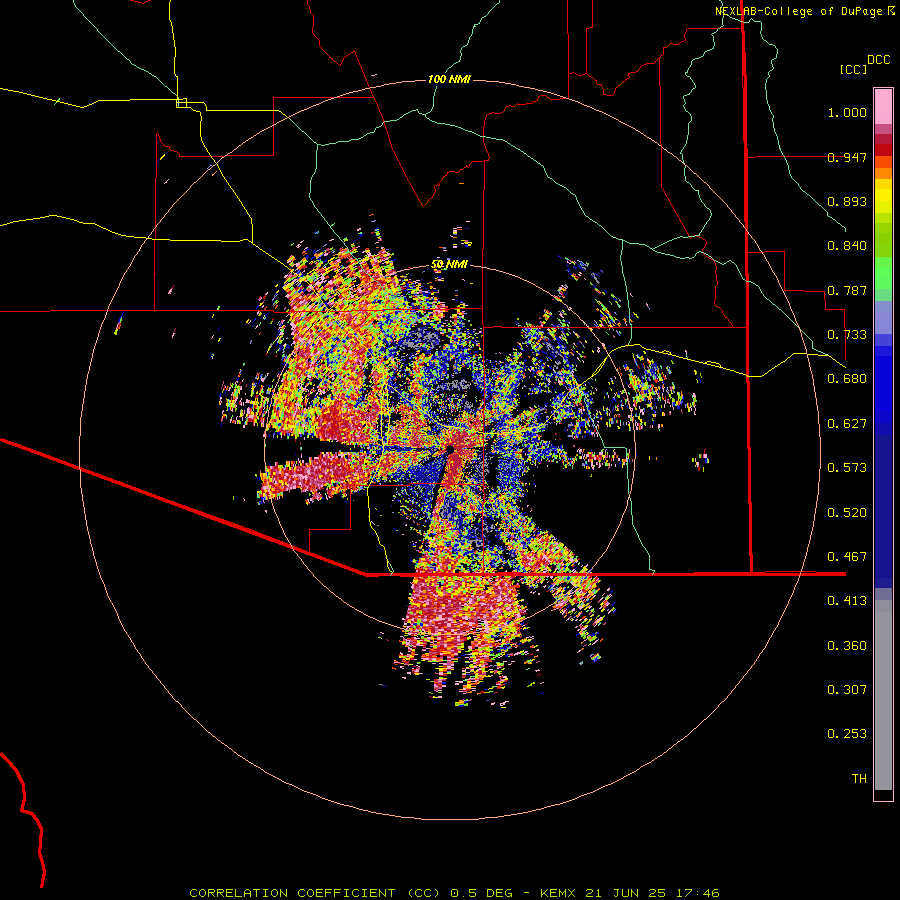Click the 0.787 legend value
The width and height of the screenshot is (900, 900).
847,290
